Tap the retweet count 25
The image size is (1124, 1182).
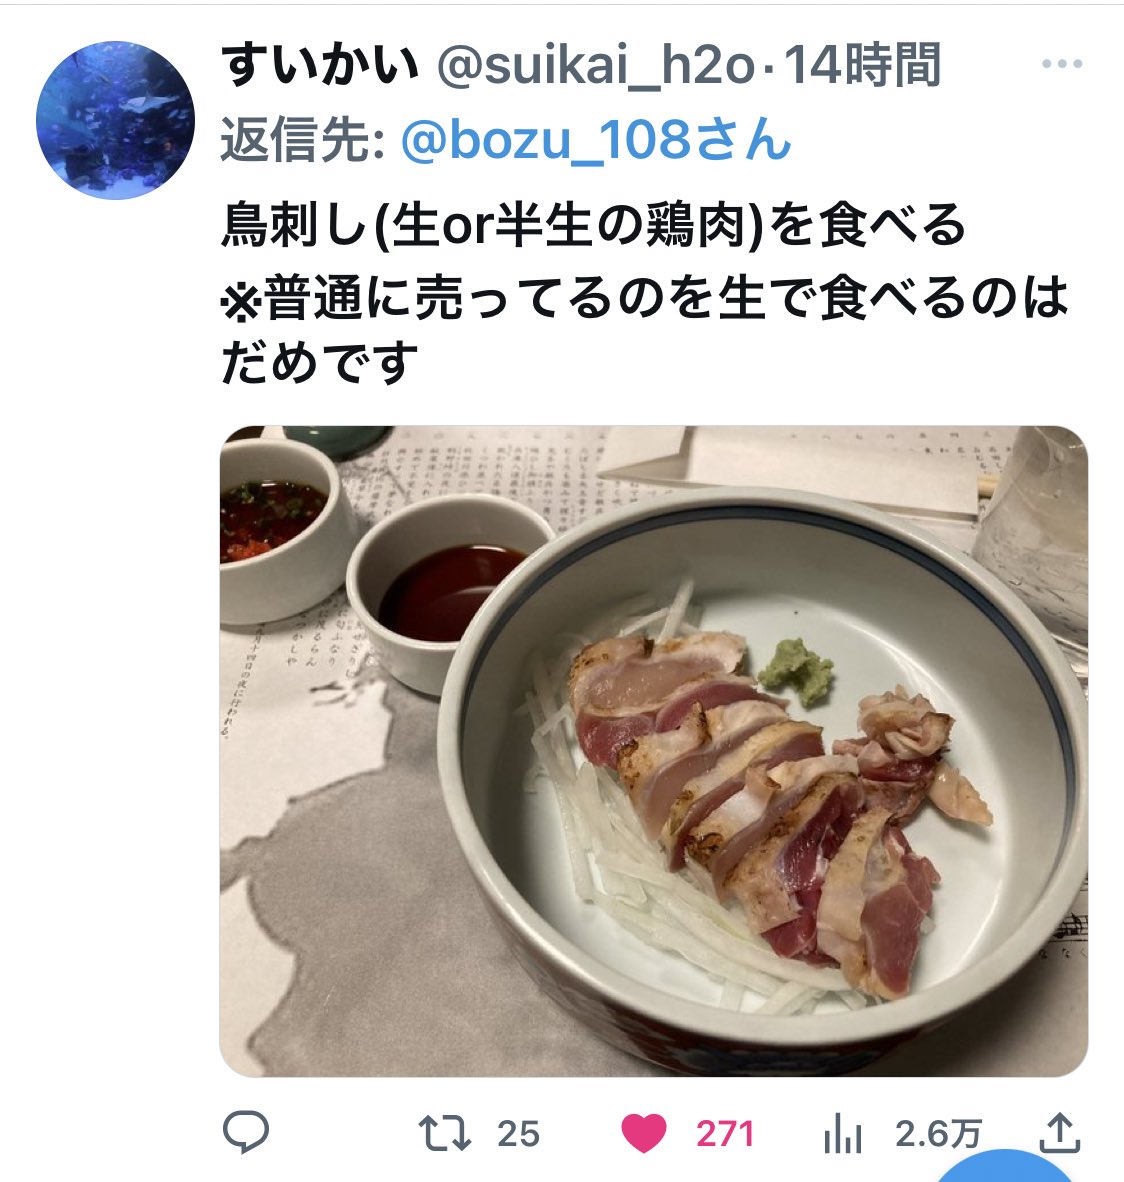click(x=519, y=1134)
